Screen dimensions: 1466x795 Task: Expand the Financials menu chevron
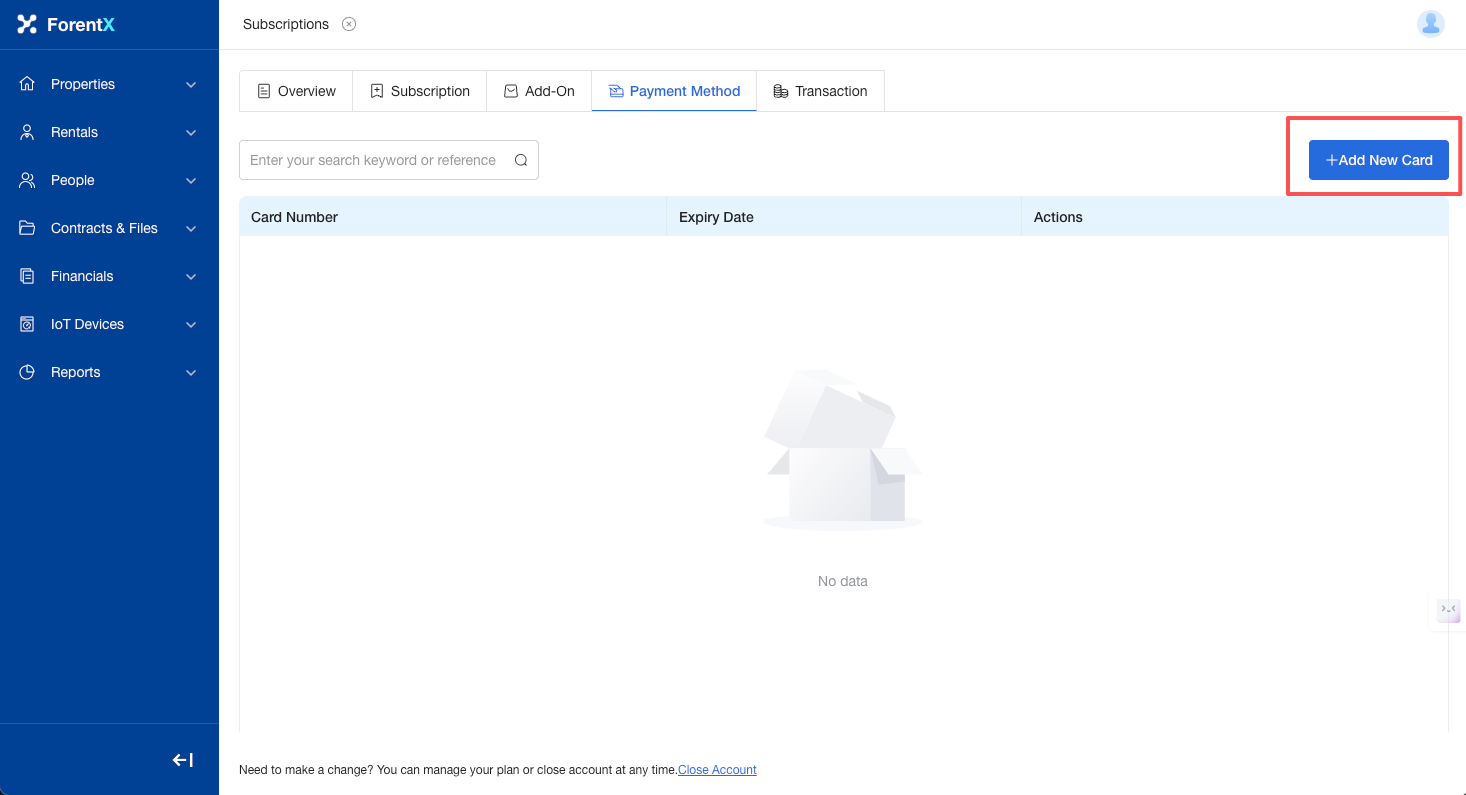click(x=191, y=276)
